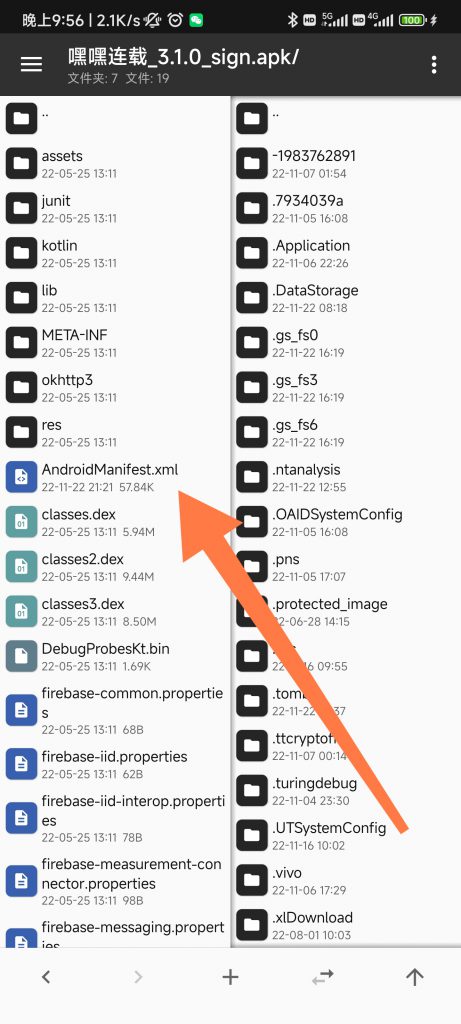Tap the swap panes arrows icon

[x=323, y=977]
